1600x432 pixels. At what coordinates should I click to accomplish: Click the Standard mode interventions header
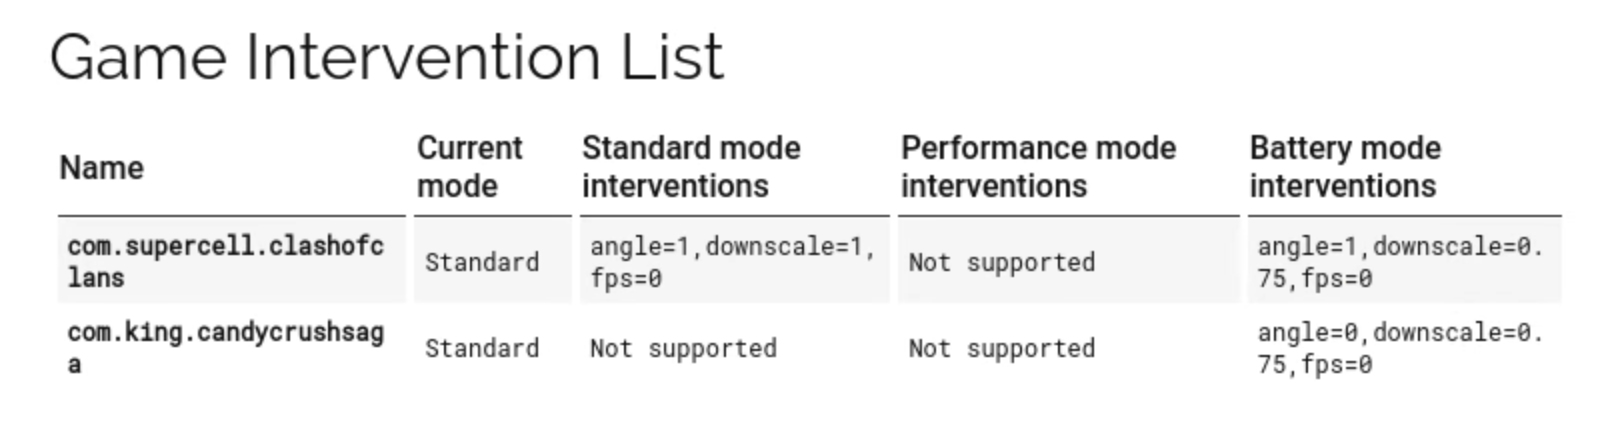(691, 167)
